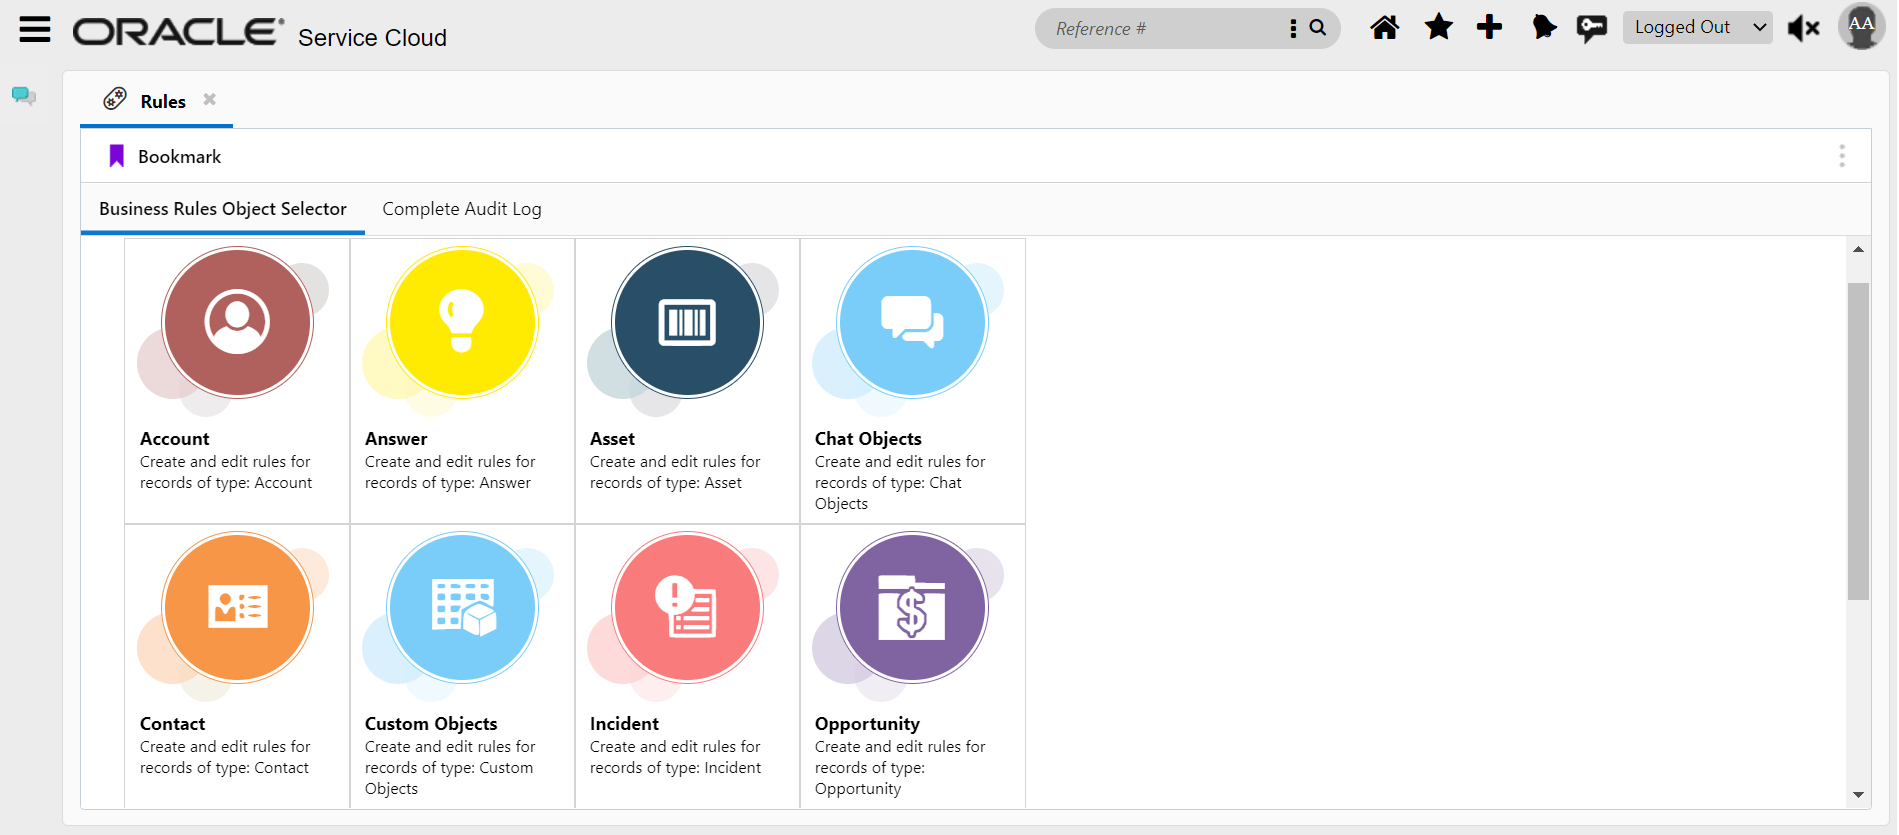The image size is (1899, 835).
Task: Toggle the purple Bookmark flag
Action: (x=117, y=156)
